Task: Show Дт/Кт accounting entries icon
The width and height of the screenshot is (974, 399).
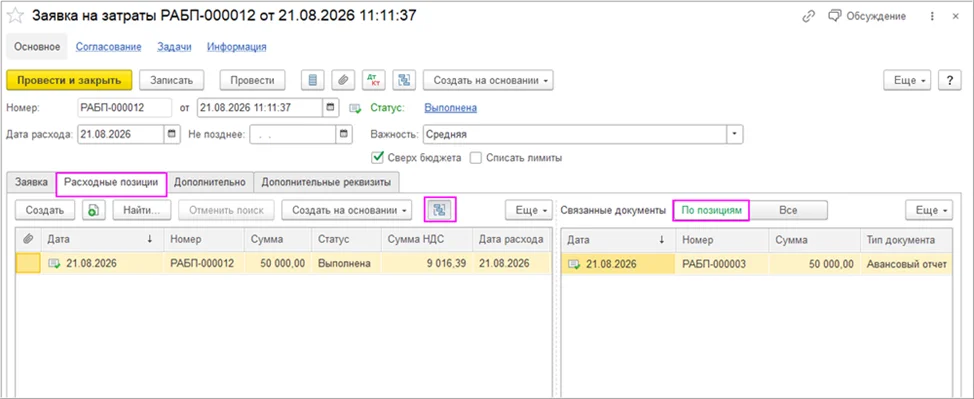Action: coord(374,80)
